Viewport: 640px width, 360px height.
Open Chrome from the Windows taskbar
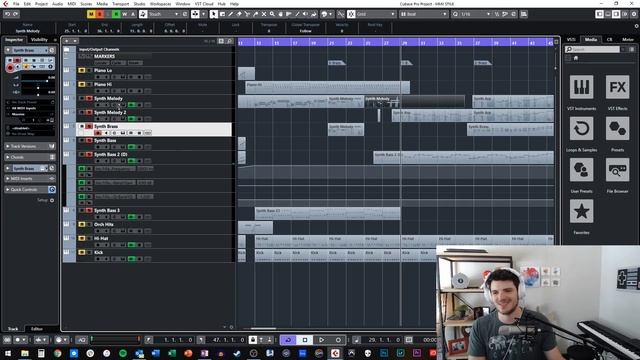(58, 353)
